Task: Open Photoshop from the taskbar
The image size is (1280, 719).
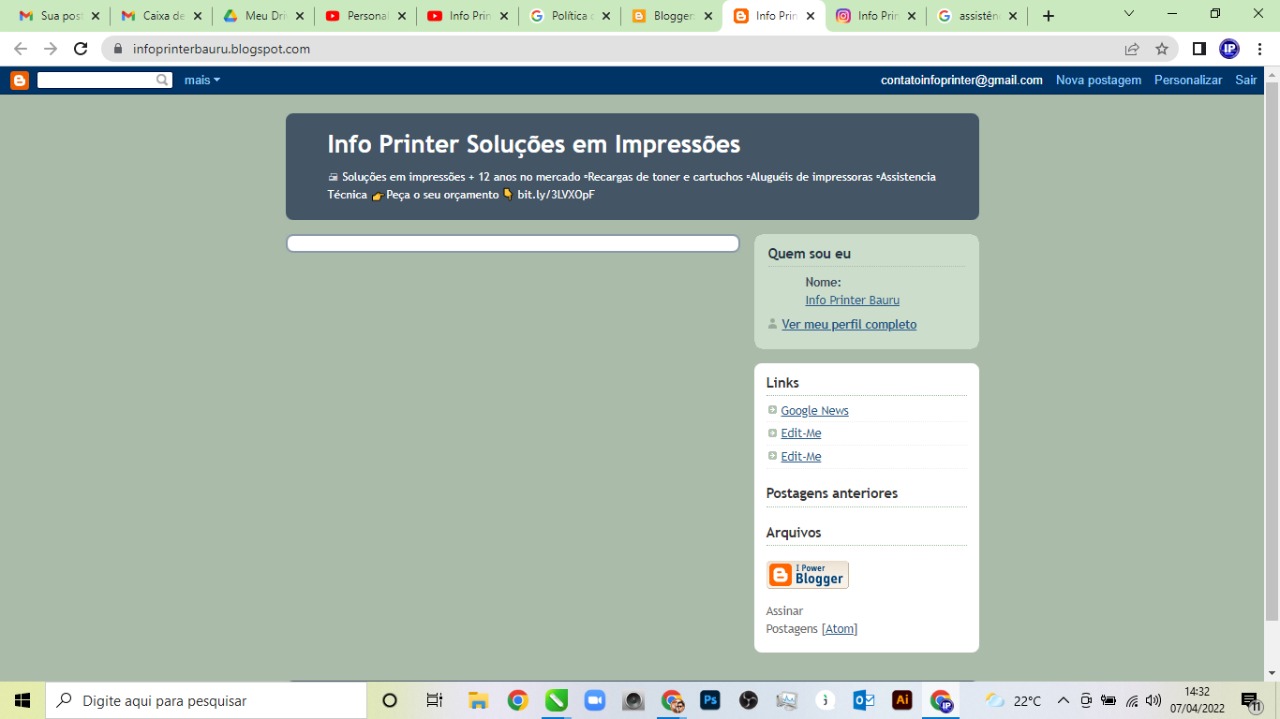Action: pos(710,700)
